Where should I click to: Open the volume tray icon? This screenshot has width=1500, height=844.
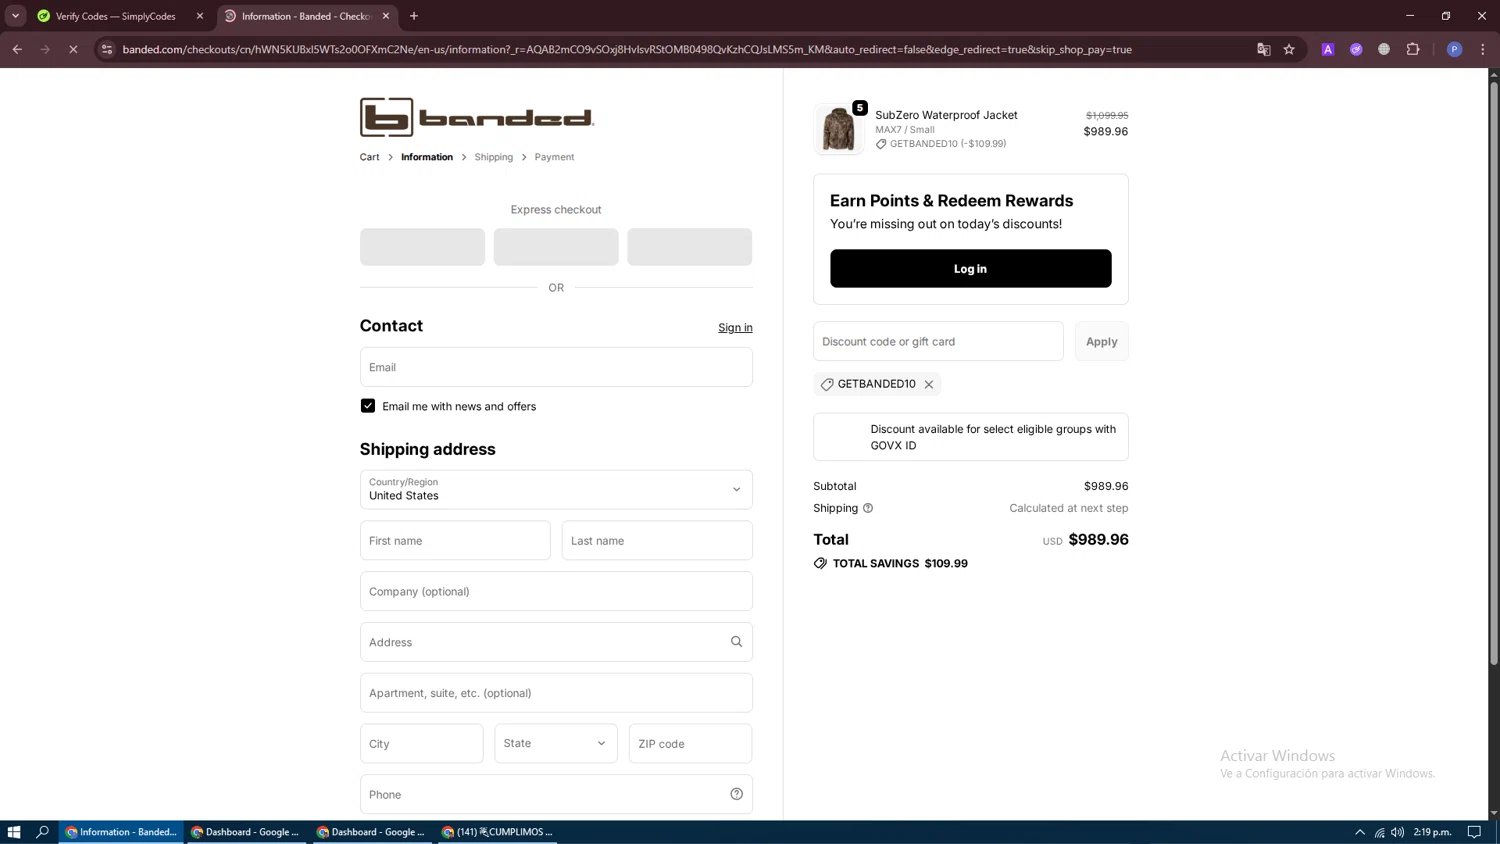(1397, 832)
